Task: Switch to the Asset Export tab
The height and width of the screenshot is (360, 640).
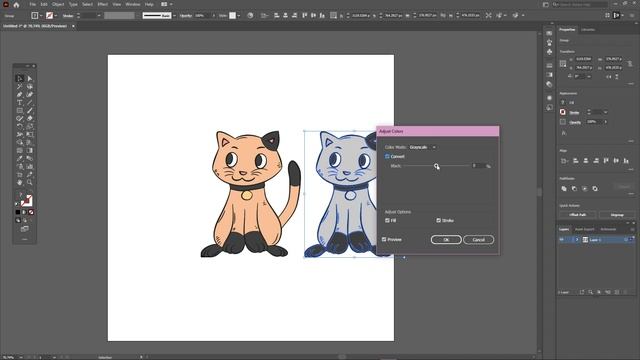Action: (584, 229)
